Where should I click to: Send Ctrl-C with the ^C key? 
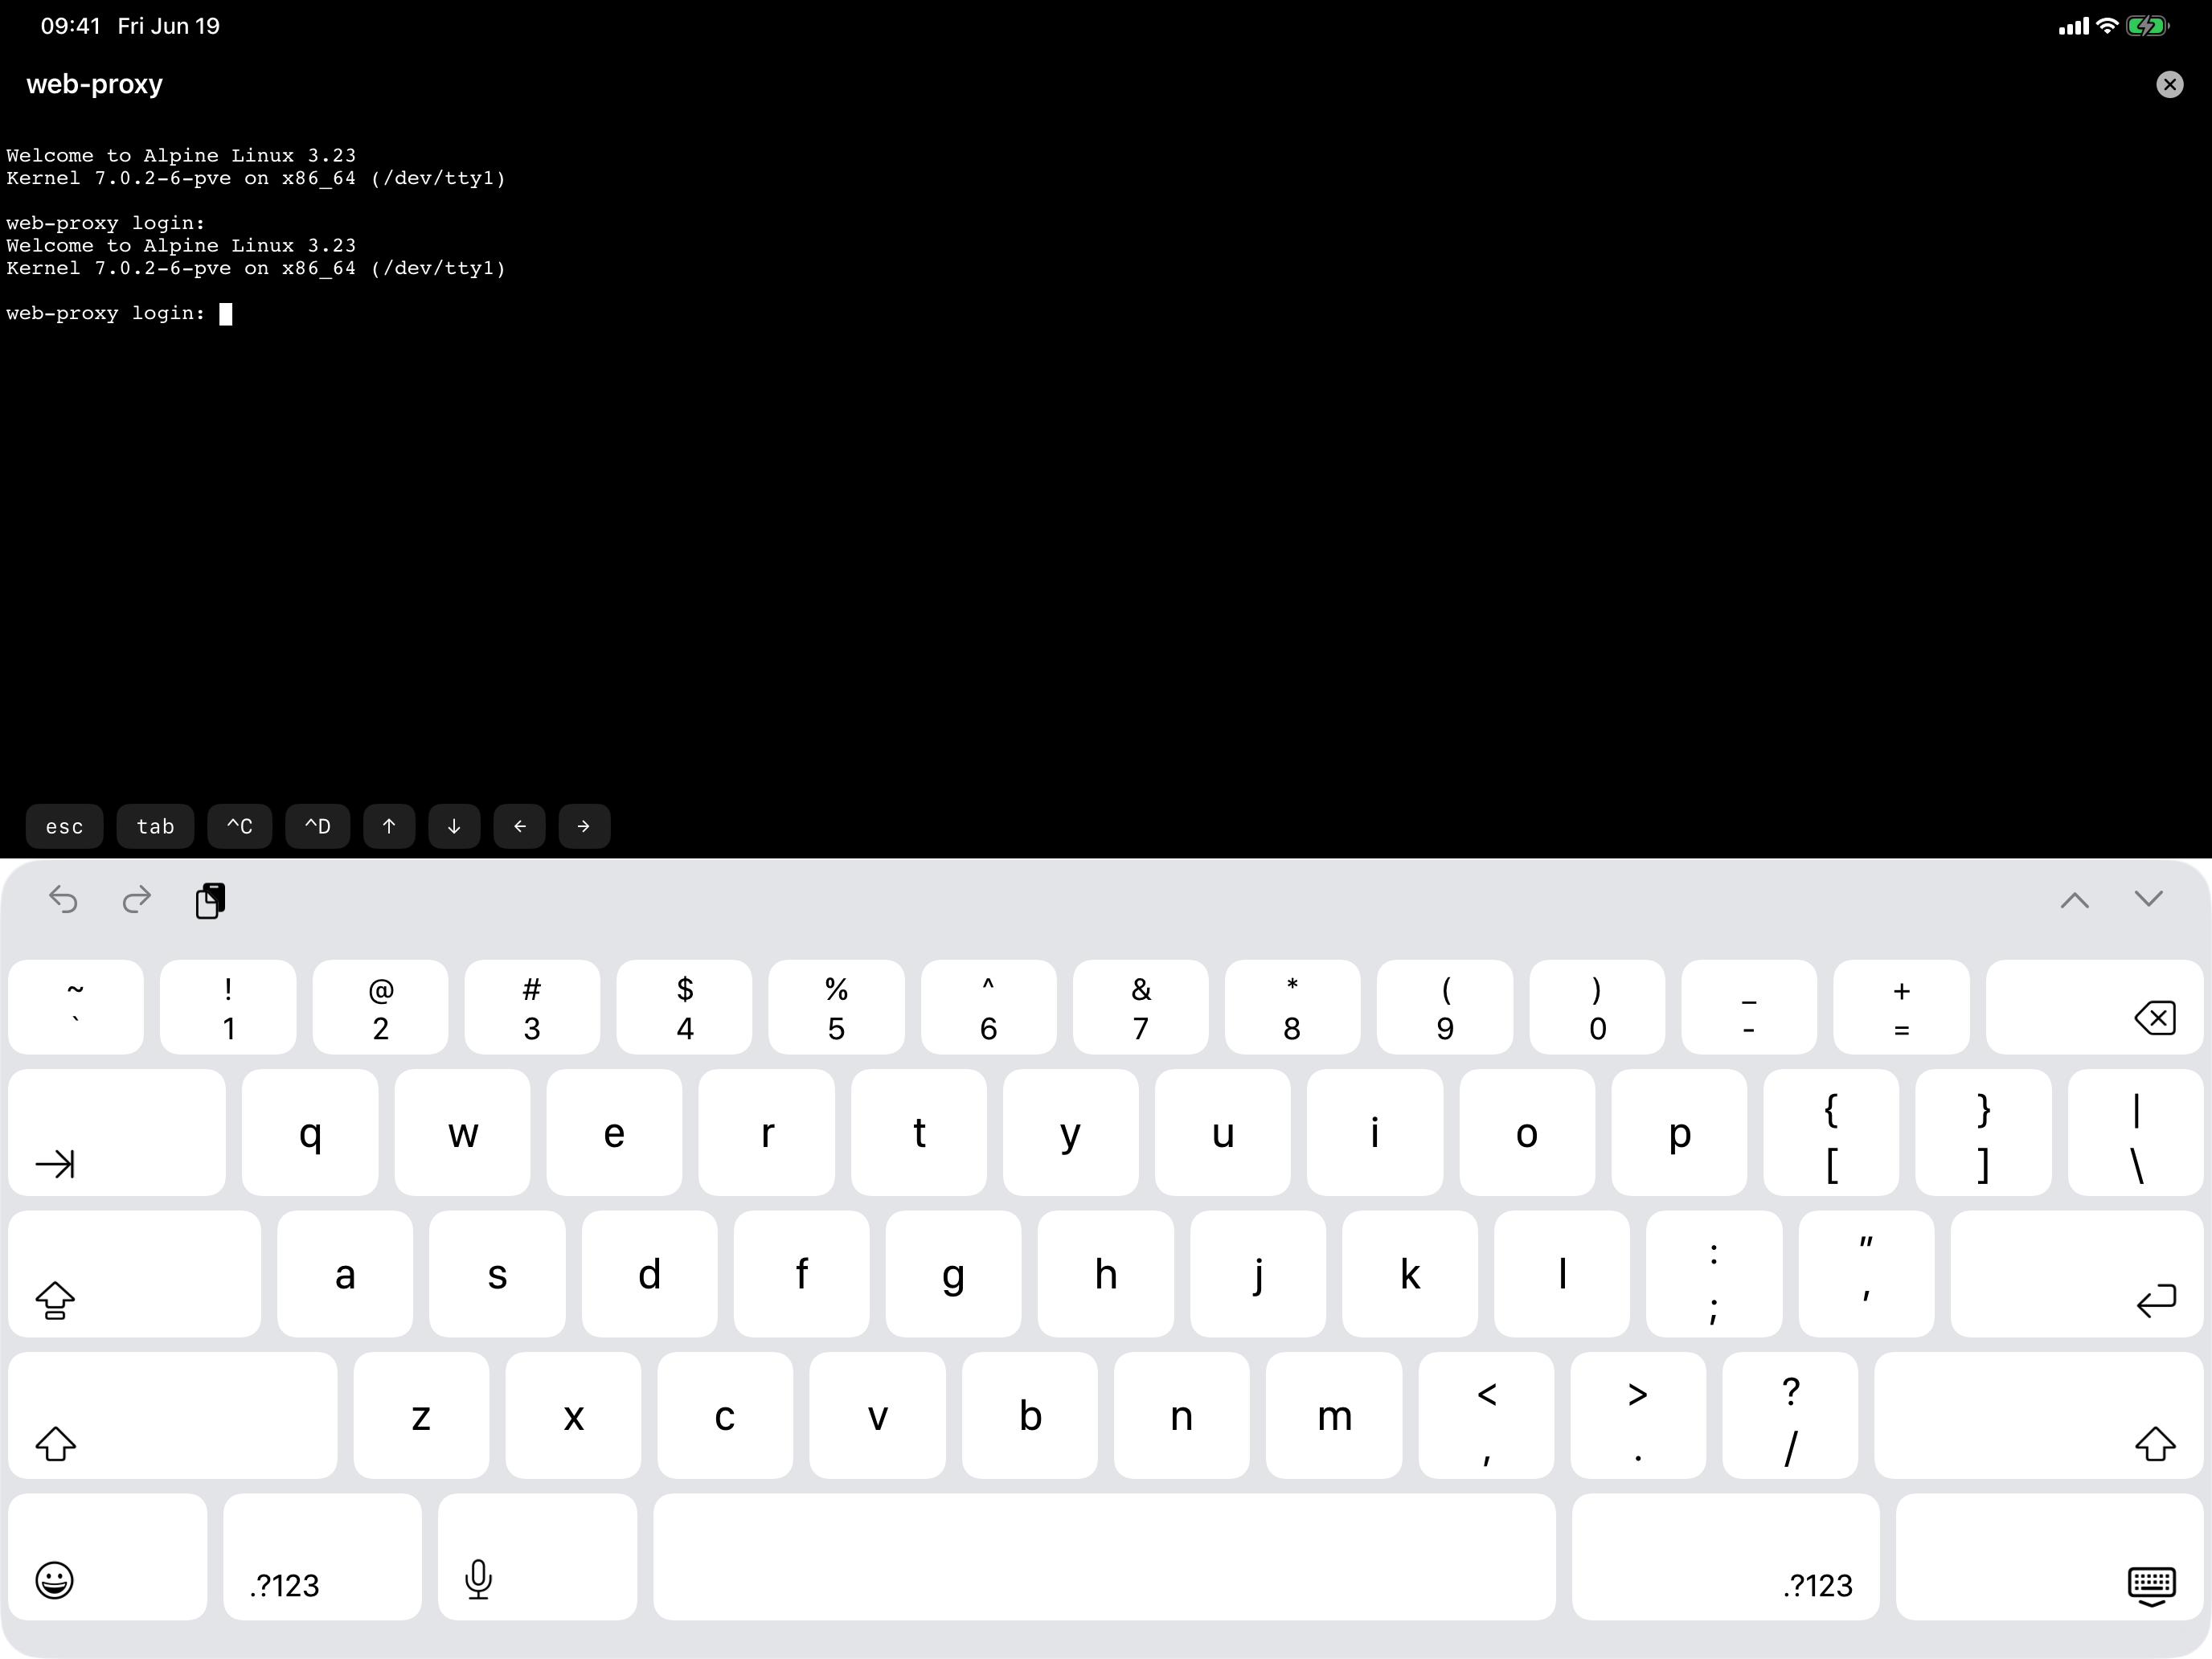click(x=239, y=826)
